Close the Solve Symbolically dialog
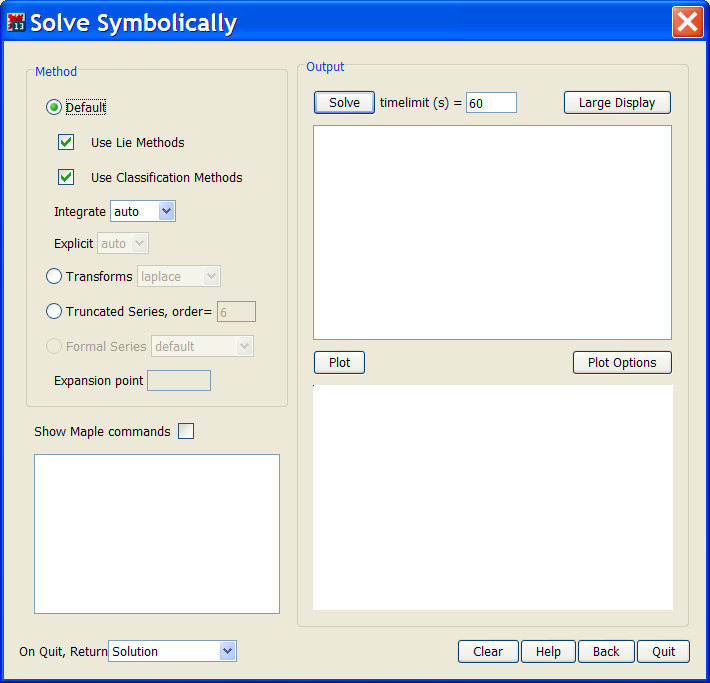 tap(687, 22)
